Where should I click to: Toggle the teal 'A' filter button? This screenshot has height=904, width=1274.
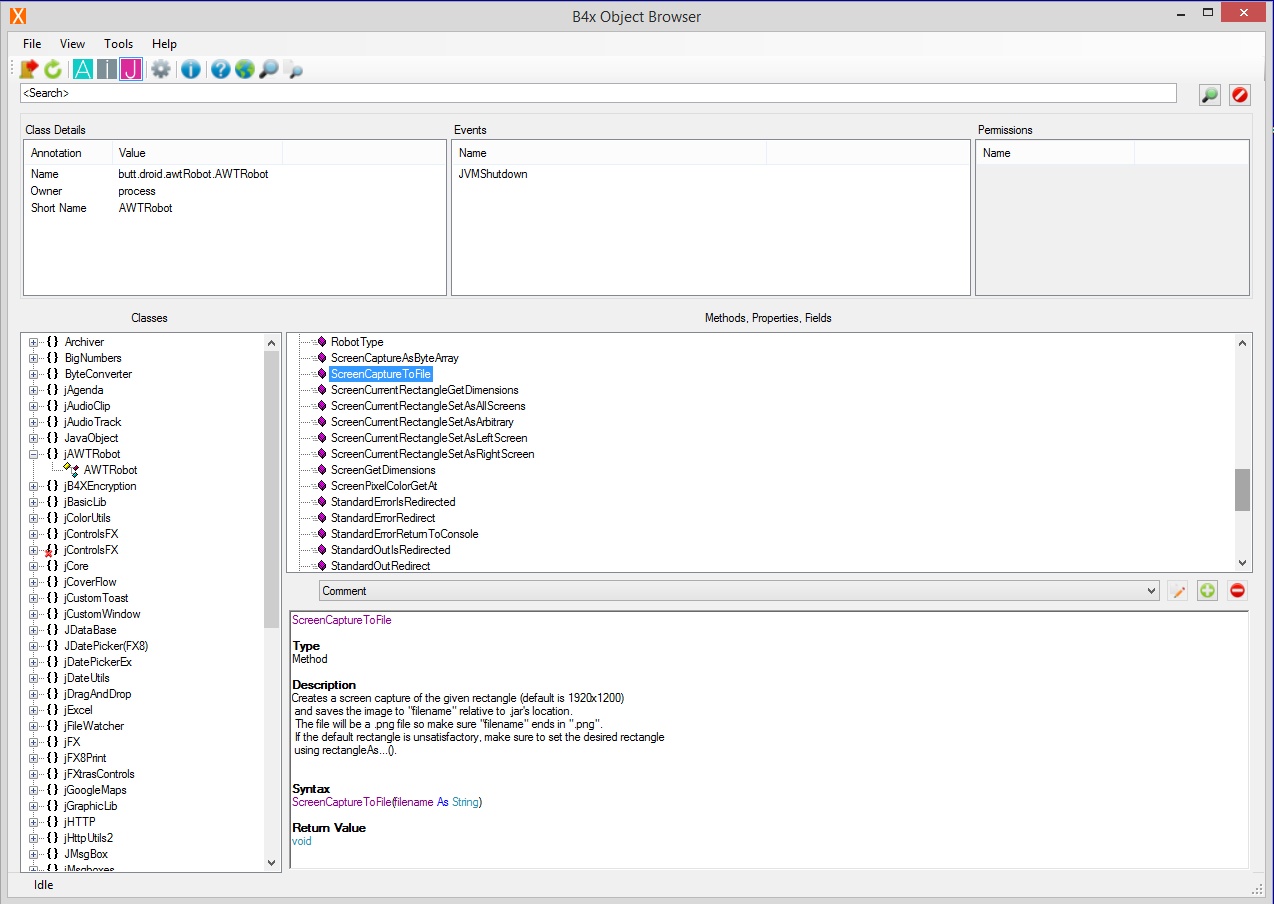point(82,69)
